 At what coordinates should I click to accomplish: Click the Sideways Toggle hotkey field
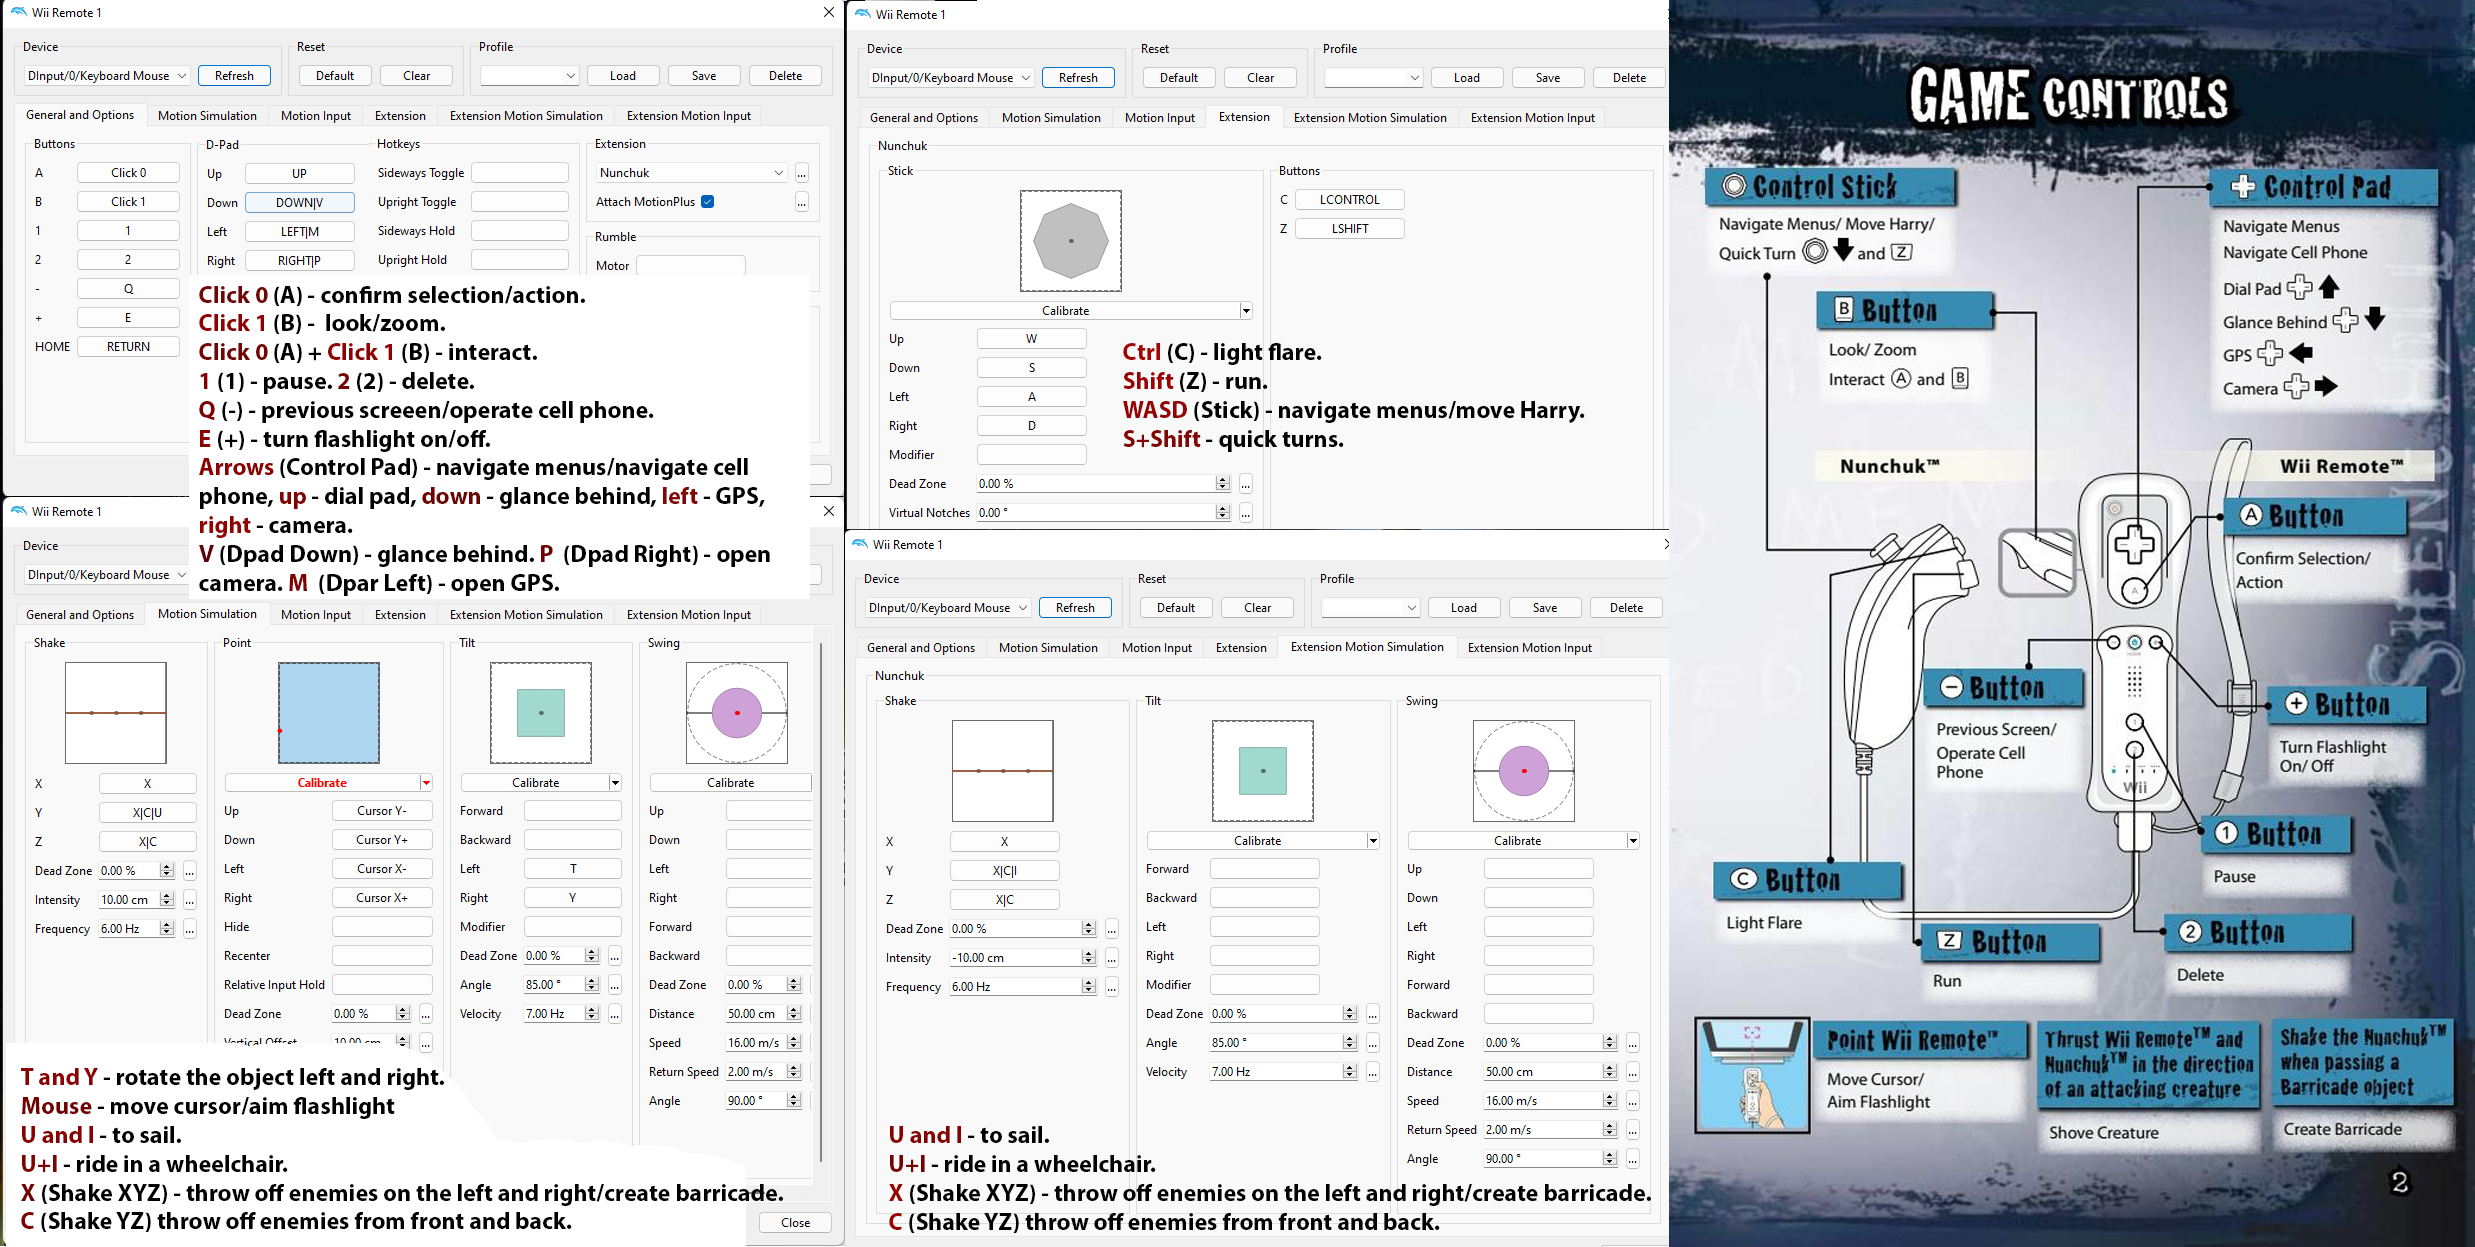(520, 173)
